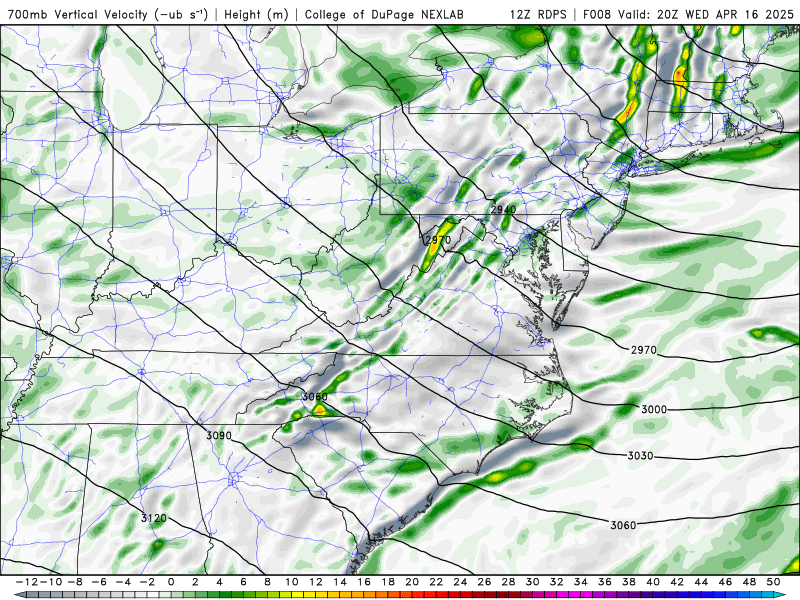Click the 2970 contour label beside the yellow band
800x600 pixels.
click(x=438, y=240)
